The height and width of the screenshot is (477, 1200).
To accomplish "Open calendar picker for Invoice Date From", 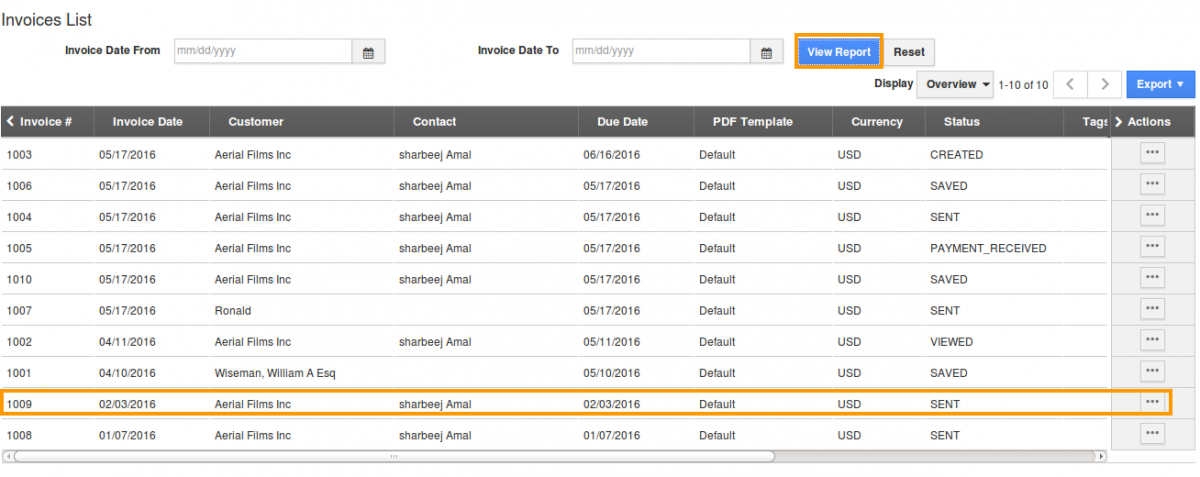I will pyautogui.click(x=368, y=52).
